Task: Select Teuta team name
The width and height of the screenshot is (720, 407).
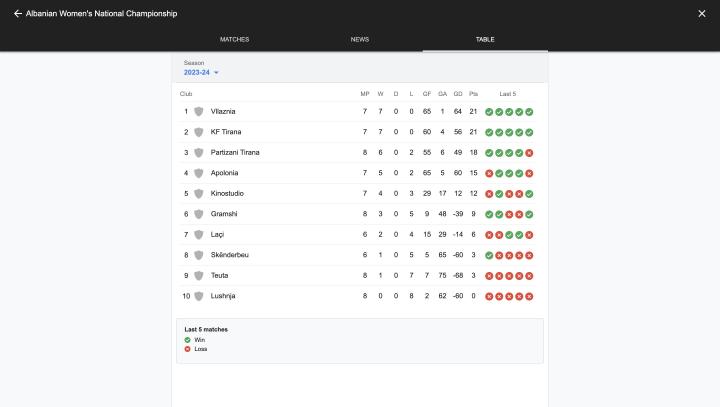Action: click(219, 276)
